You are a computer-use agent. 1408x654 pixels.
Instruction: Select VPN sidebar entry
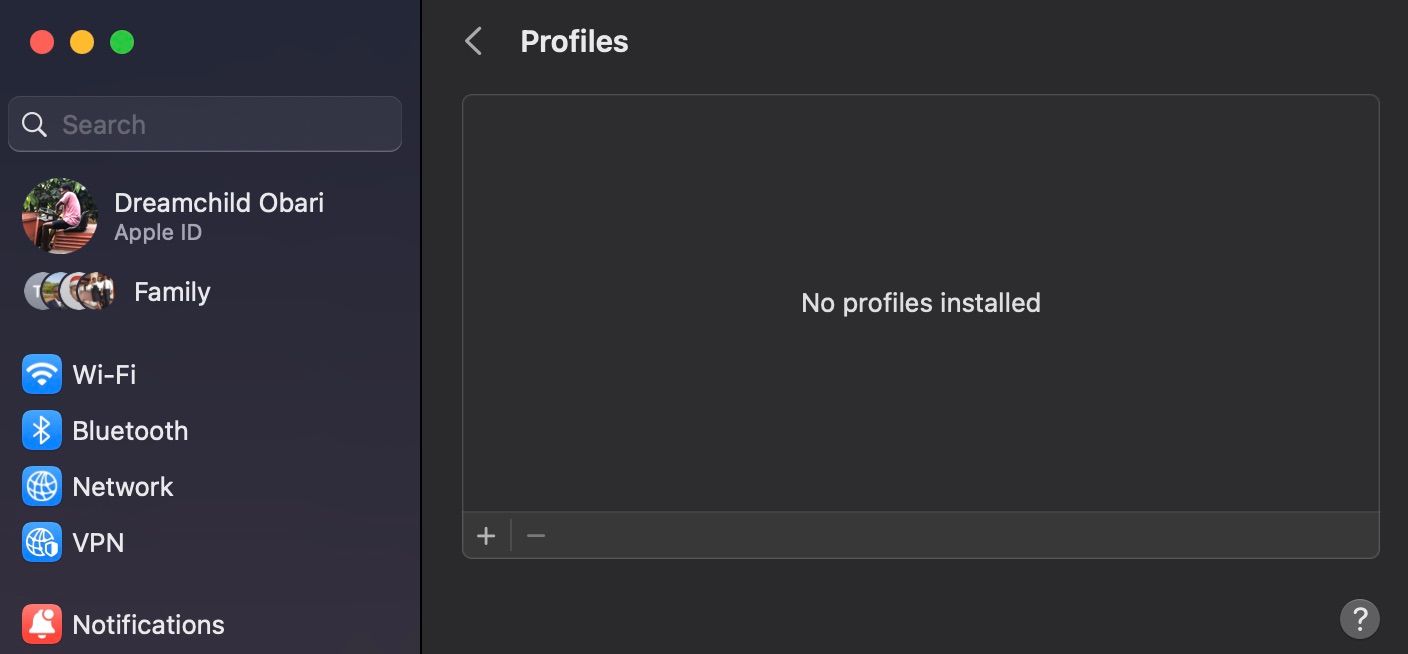98,543
